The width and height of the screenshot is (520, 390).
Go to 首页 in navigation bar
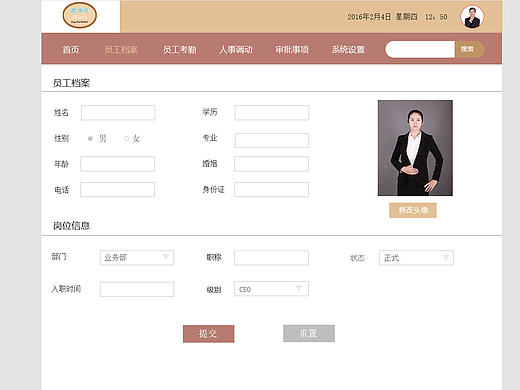pos(71,50)
